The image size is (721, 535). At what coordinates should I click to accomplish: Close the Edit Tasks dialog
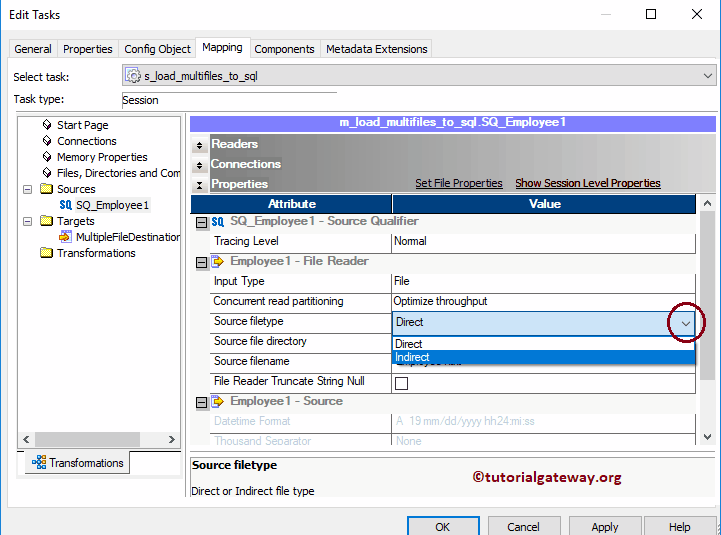pos(697,14)
